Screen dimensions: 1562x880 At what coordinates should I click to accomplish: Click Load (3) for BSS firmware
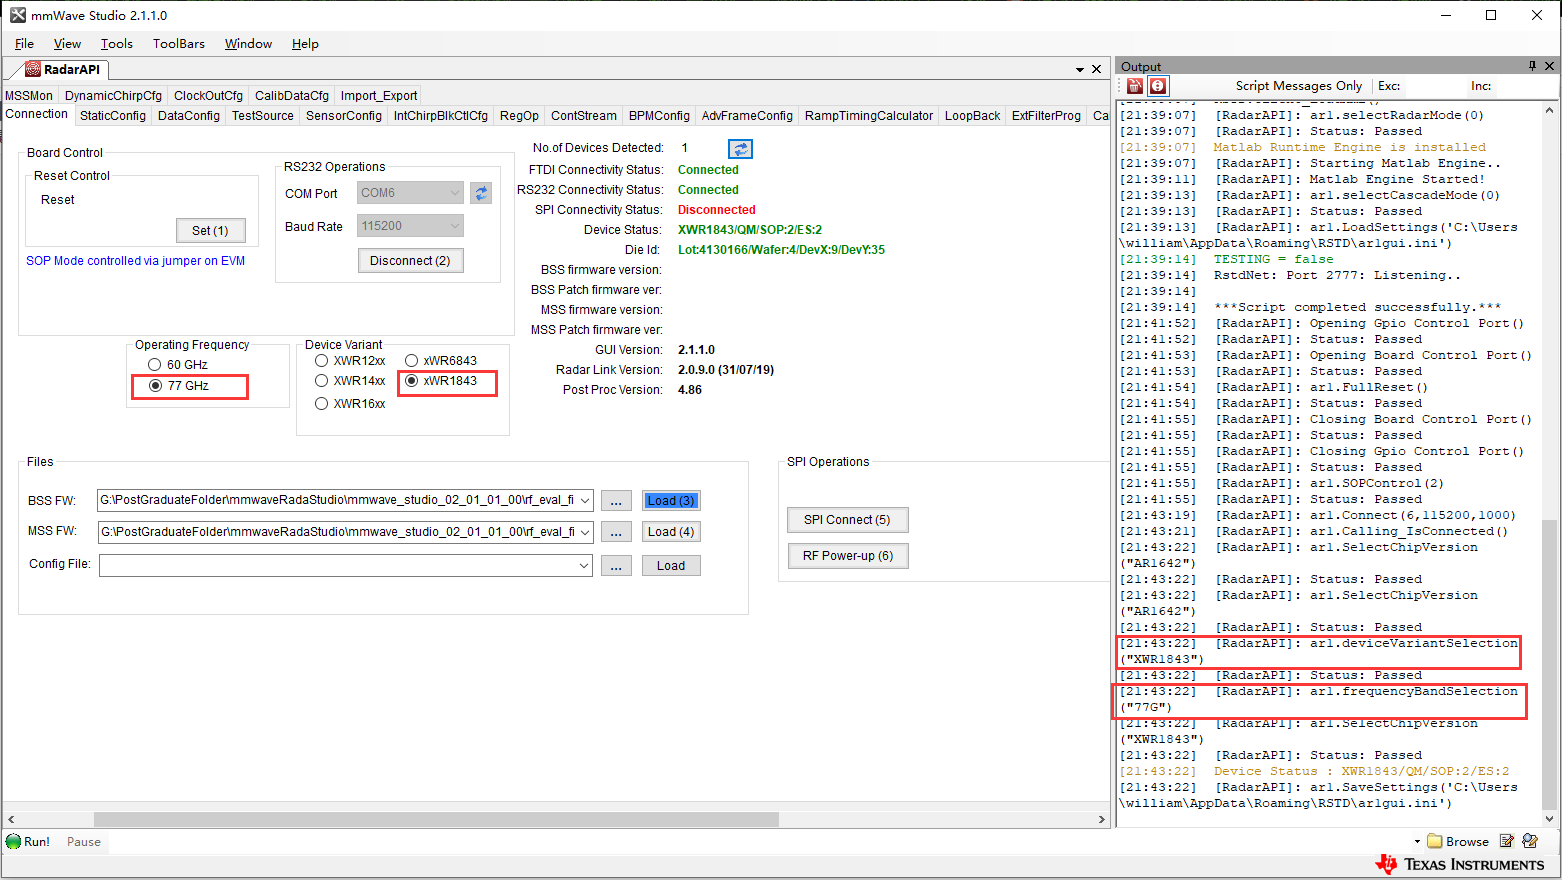[671, 501]
